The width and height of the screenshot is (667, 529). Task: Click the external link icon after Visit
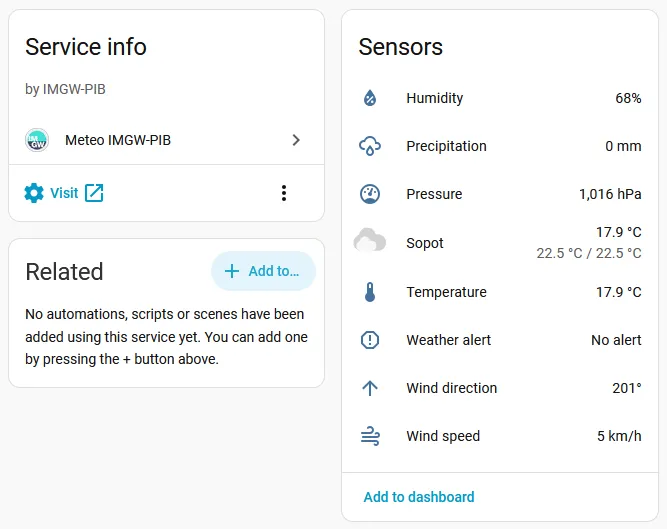pyautogui.click(x=94, y=193)
